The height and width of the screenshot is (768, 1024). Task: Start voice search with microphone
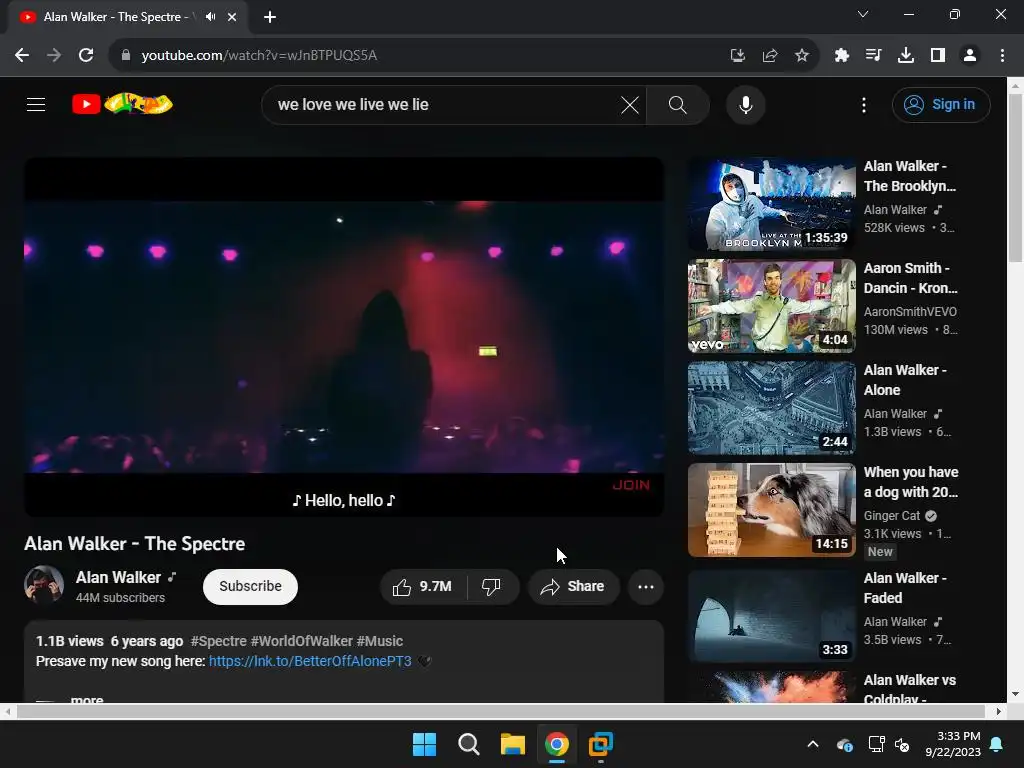745,104
